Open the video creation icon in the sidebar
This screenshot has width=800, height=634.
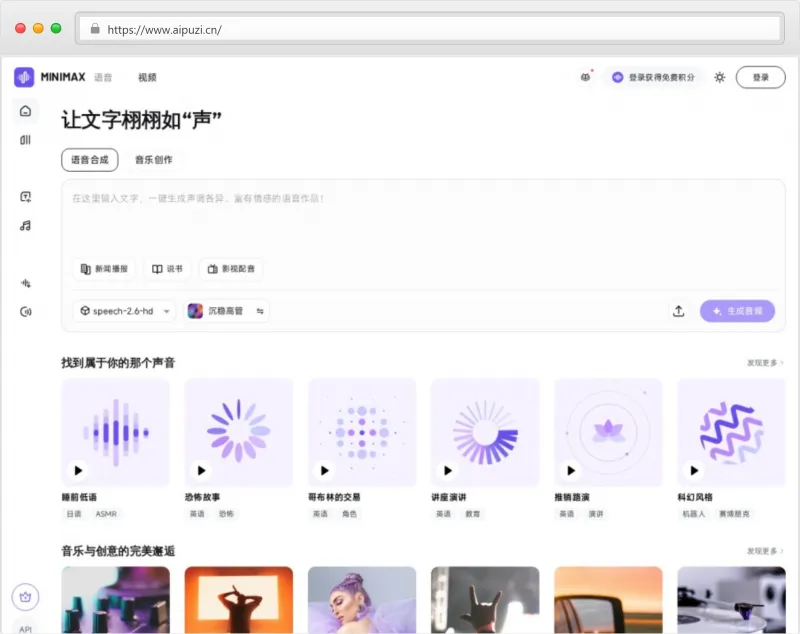click(27, 196)
